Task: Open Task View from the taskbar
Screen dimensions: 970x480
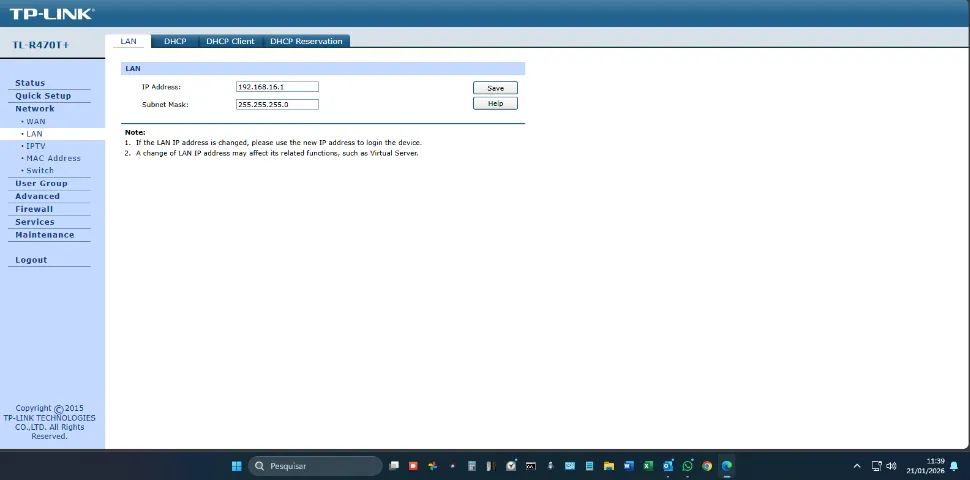Action: coord(394,466)
